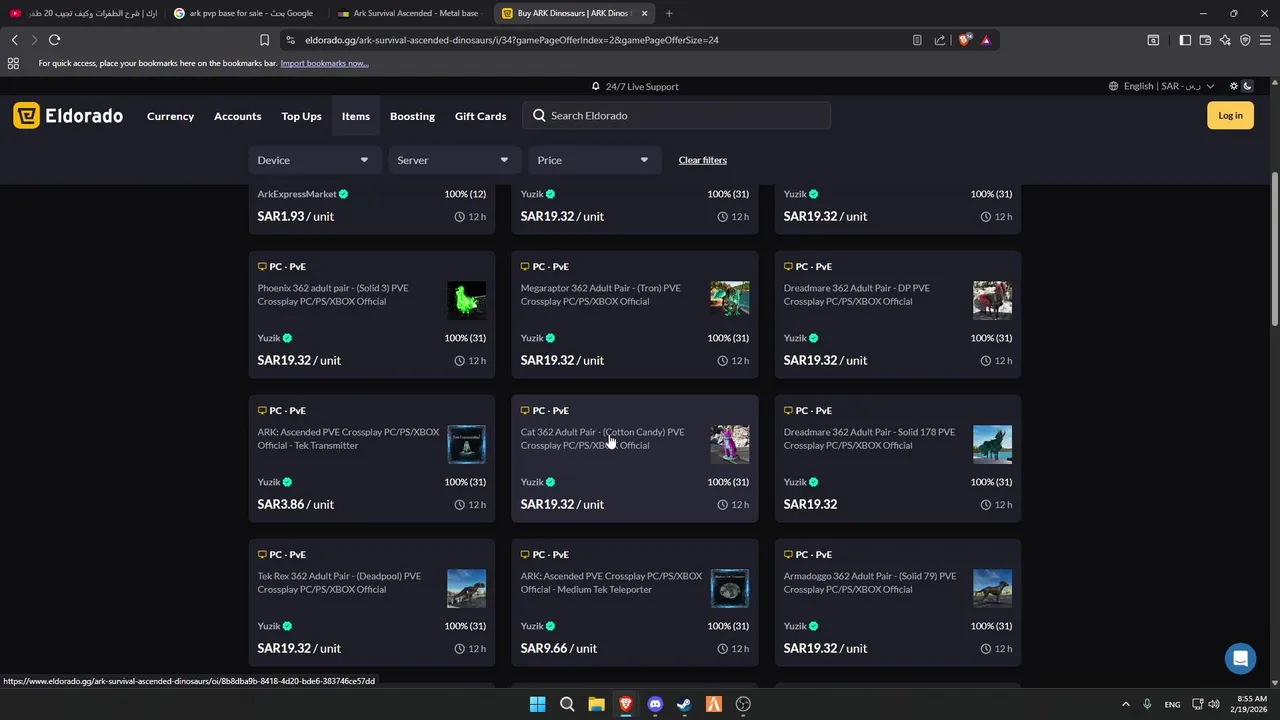Screen dimensions: 1280x720
Task: Open Medium Tek Teleporter thumbnail
Action: click(729, 588)
